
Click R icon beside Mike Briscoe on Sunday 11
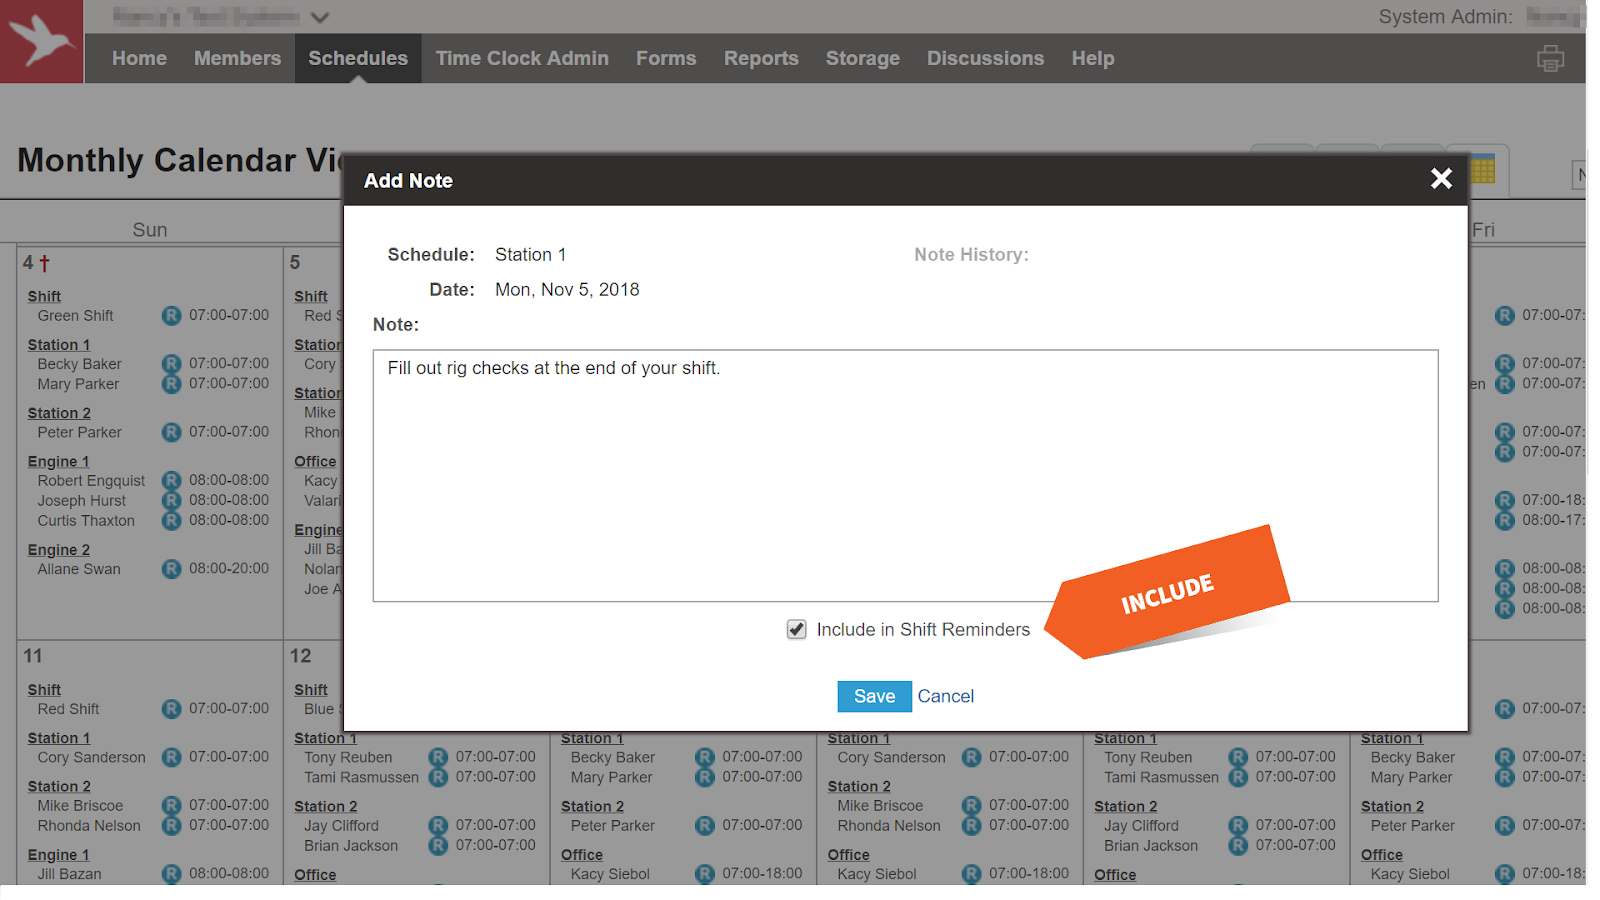172,806
